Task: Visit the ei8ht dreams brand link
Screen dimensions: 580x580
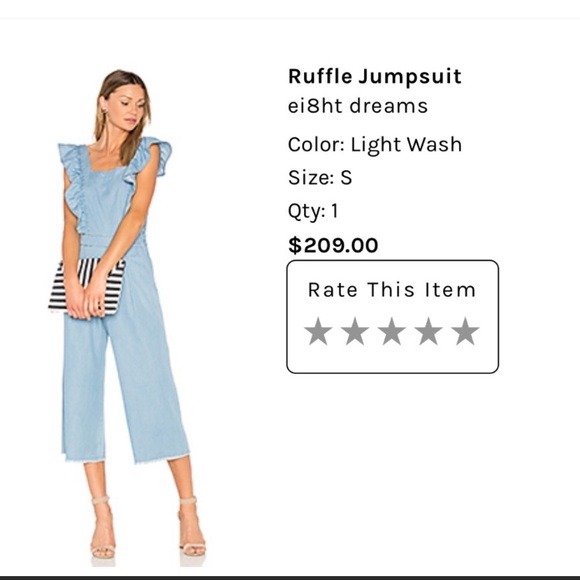Action: (x=358, y=106)
